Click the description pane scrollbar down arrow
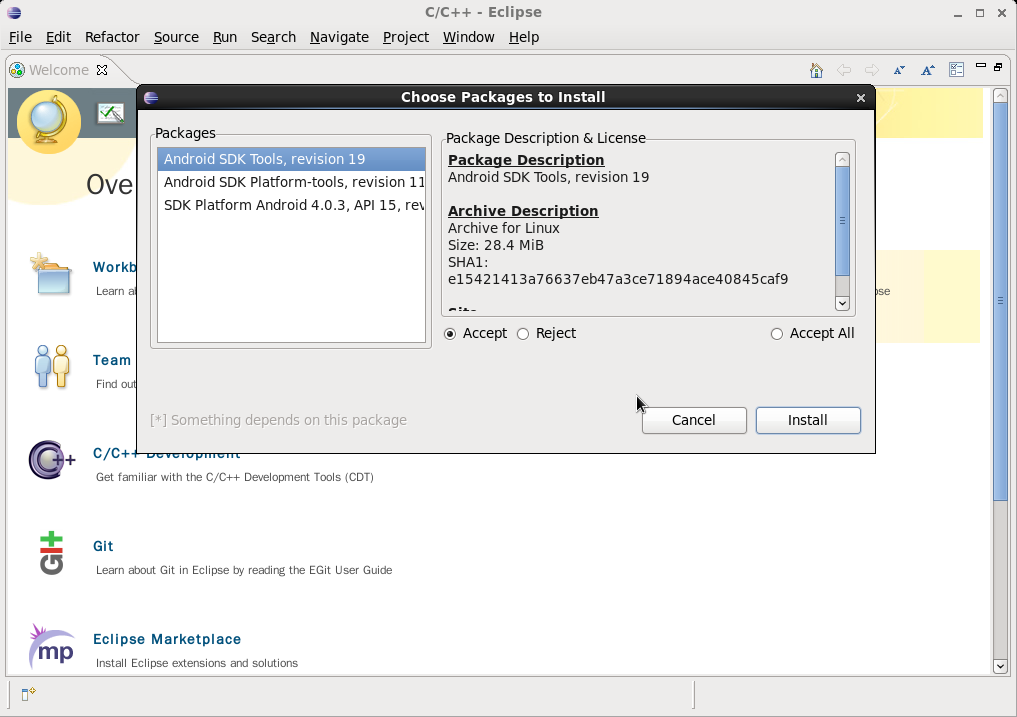 click(x=842, y=303)
